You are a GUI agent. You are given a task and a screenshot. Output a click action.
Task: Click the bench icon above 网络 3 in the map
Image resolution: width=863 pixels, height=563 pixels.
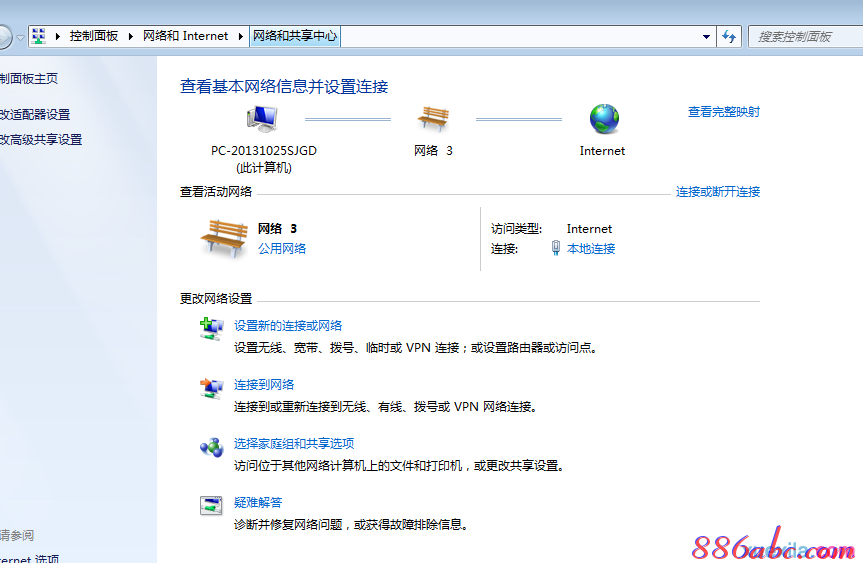click(x=433, y=119)
